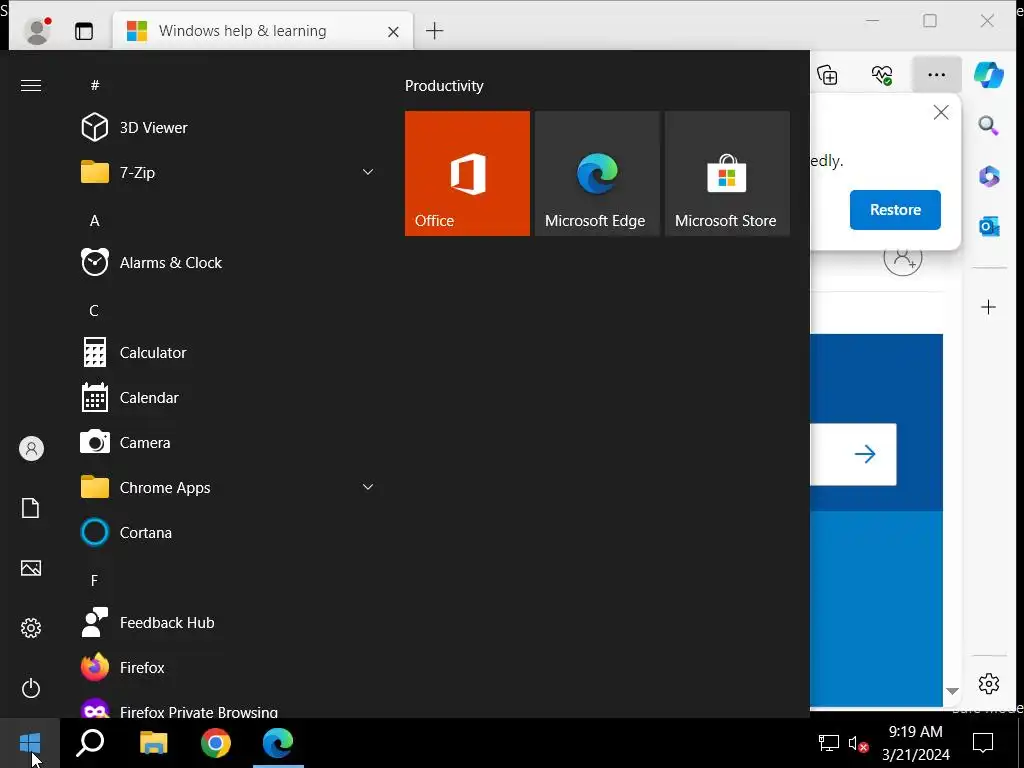Open Edge Collections toolbar icon

coord(827,75)
